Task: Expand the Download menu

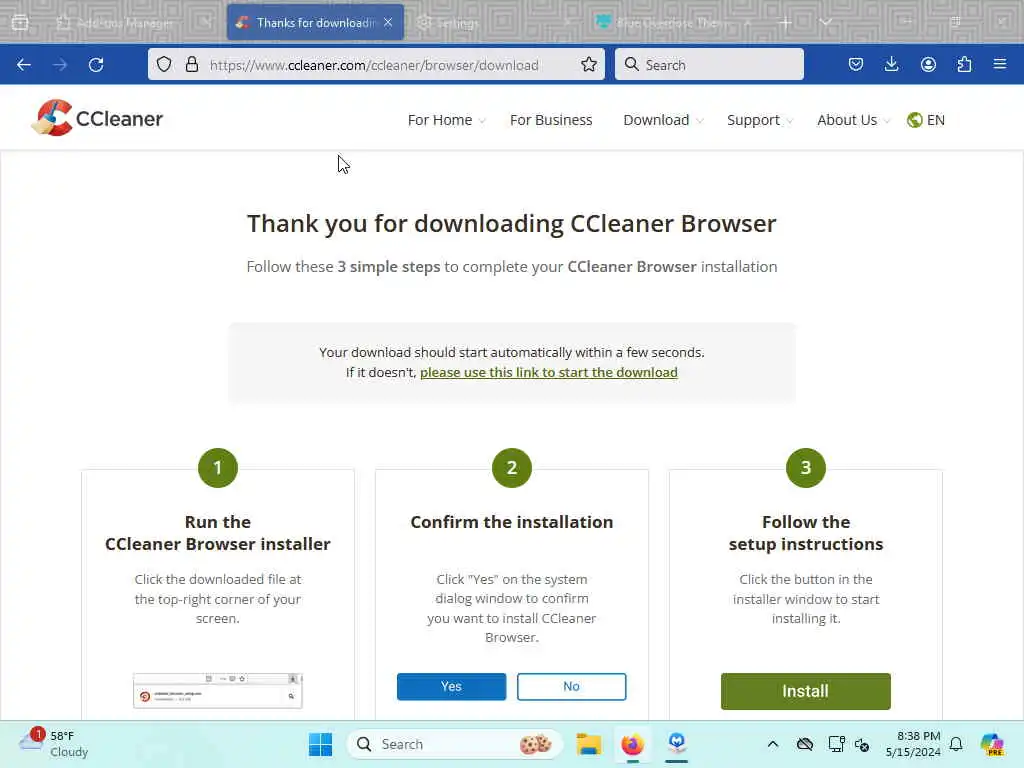Action: 664,120
